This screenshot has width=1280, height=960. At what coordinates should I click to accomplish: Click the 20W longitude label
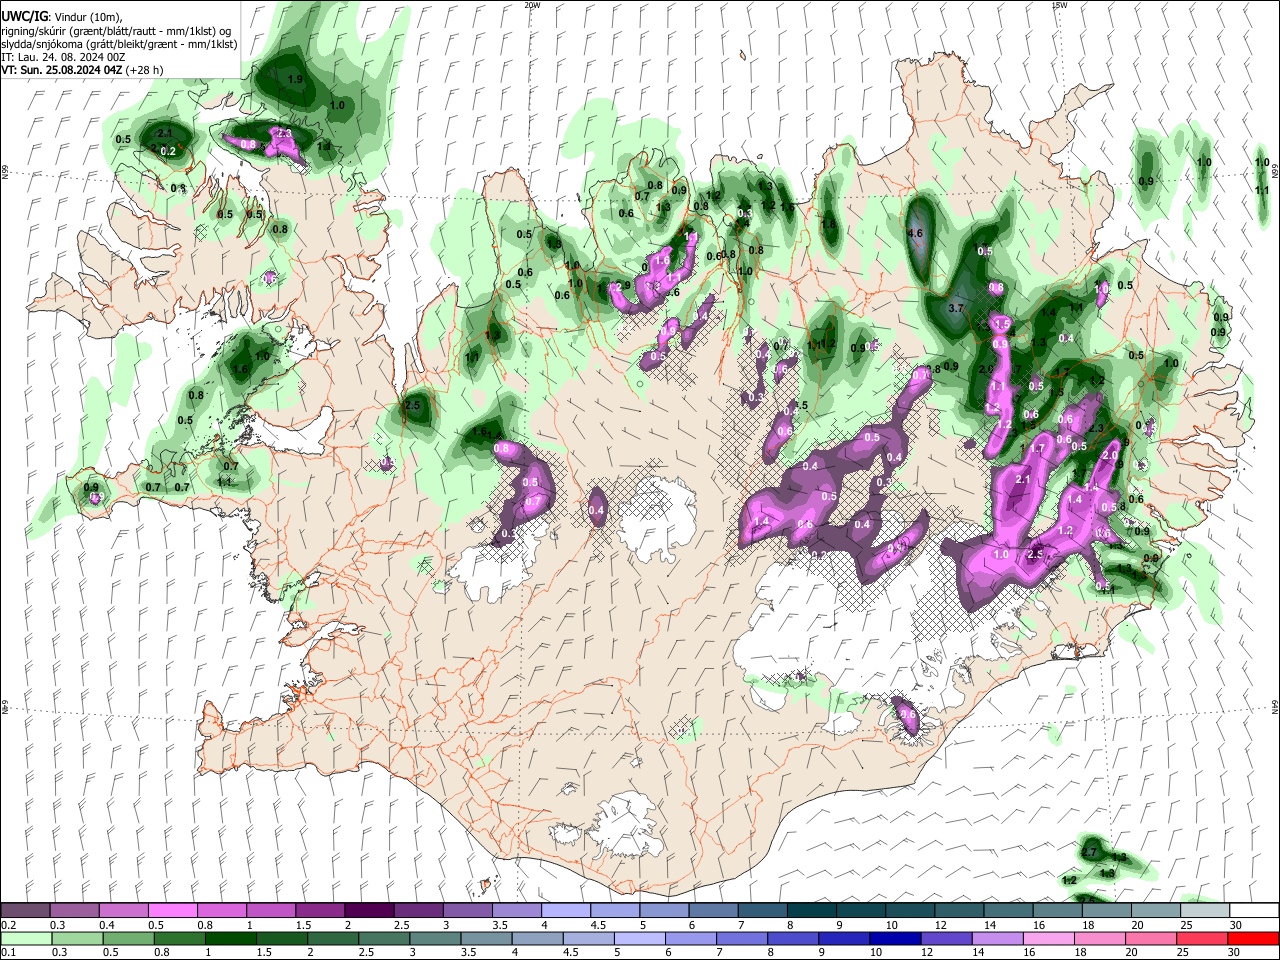[532, 5]
